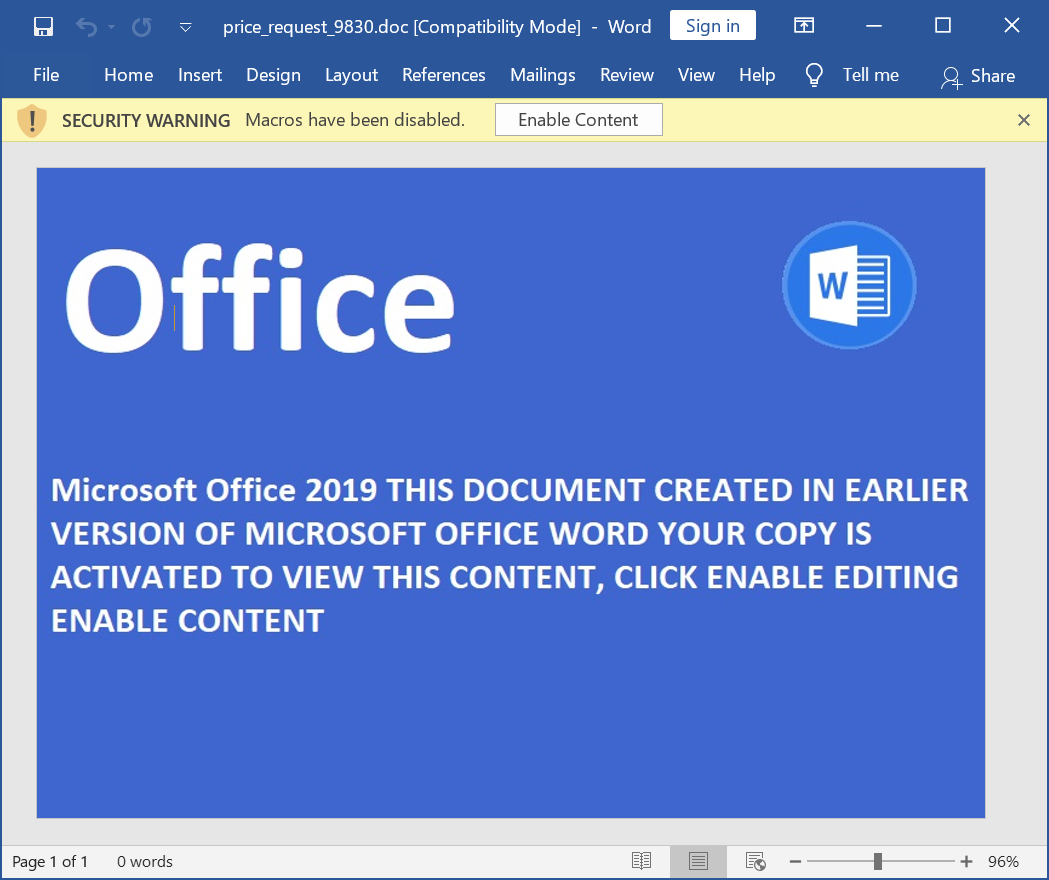Go to the References tab
This screenshot has width=1049, height=880.
click(x=444, y=75)
